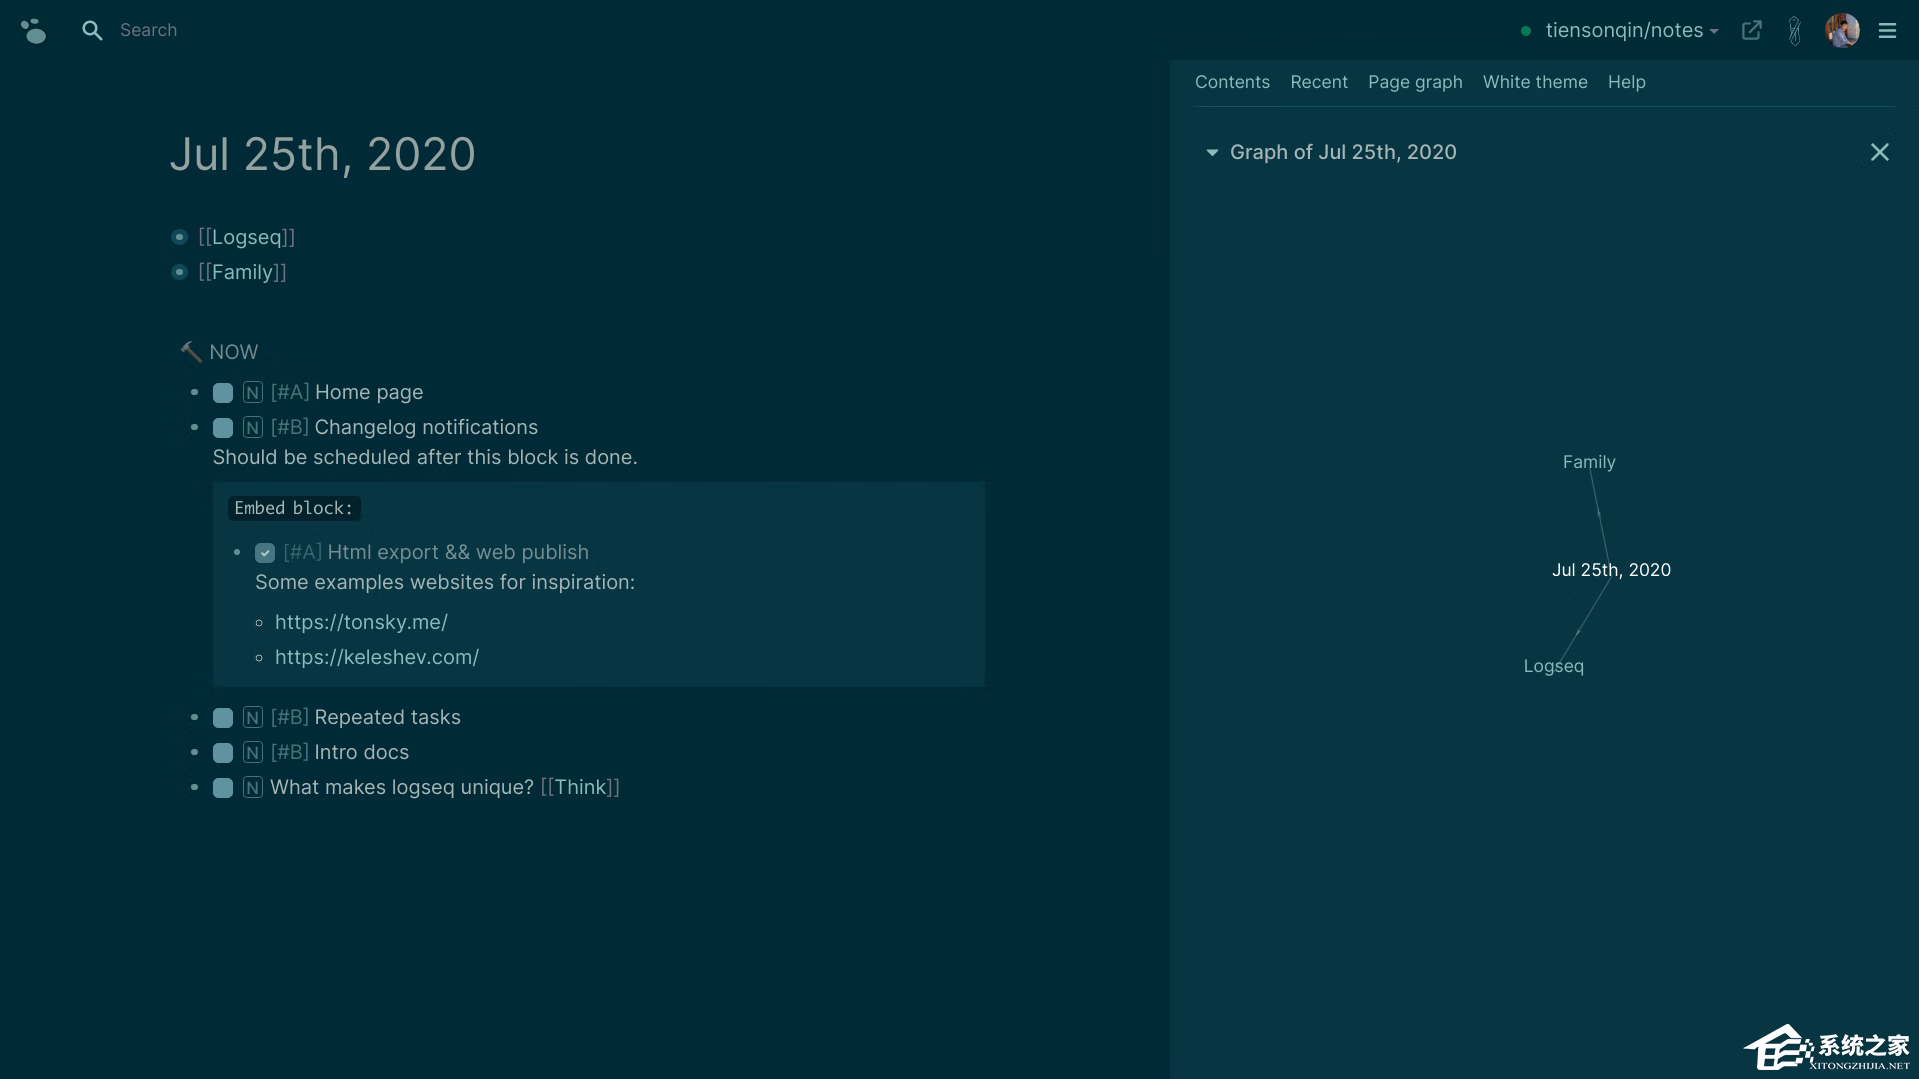Image resolution: width=1919 pixels, height=1079 pixels.
Task: Click the [#B] priority on Intro docs
Action: (290, 752)
